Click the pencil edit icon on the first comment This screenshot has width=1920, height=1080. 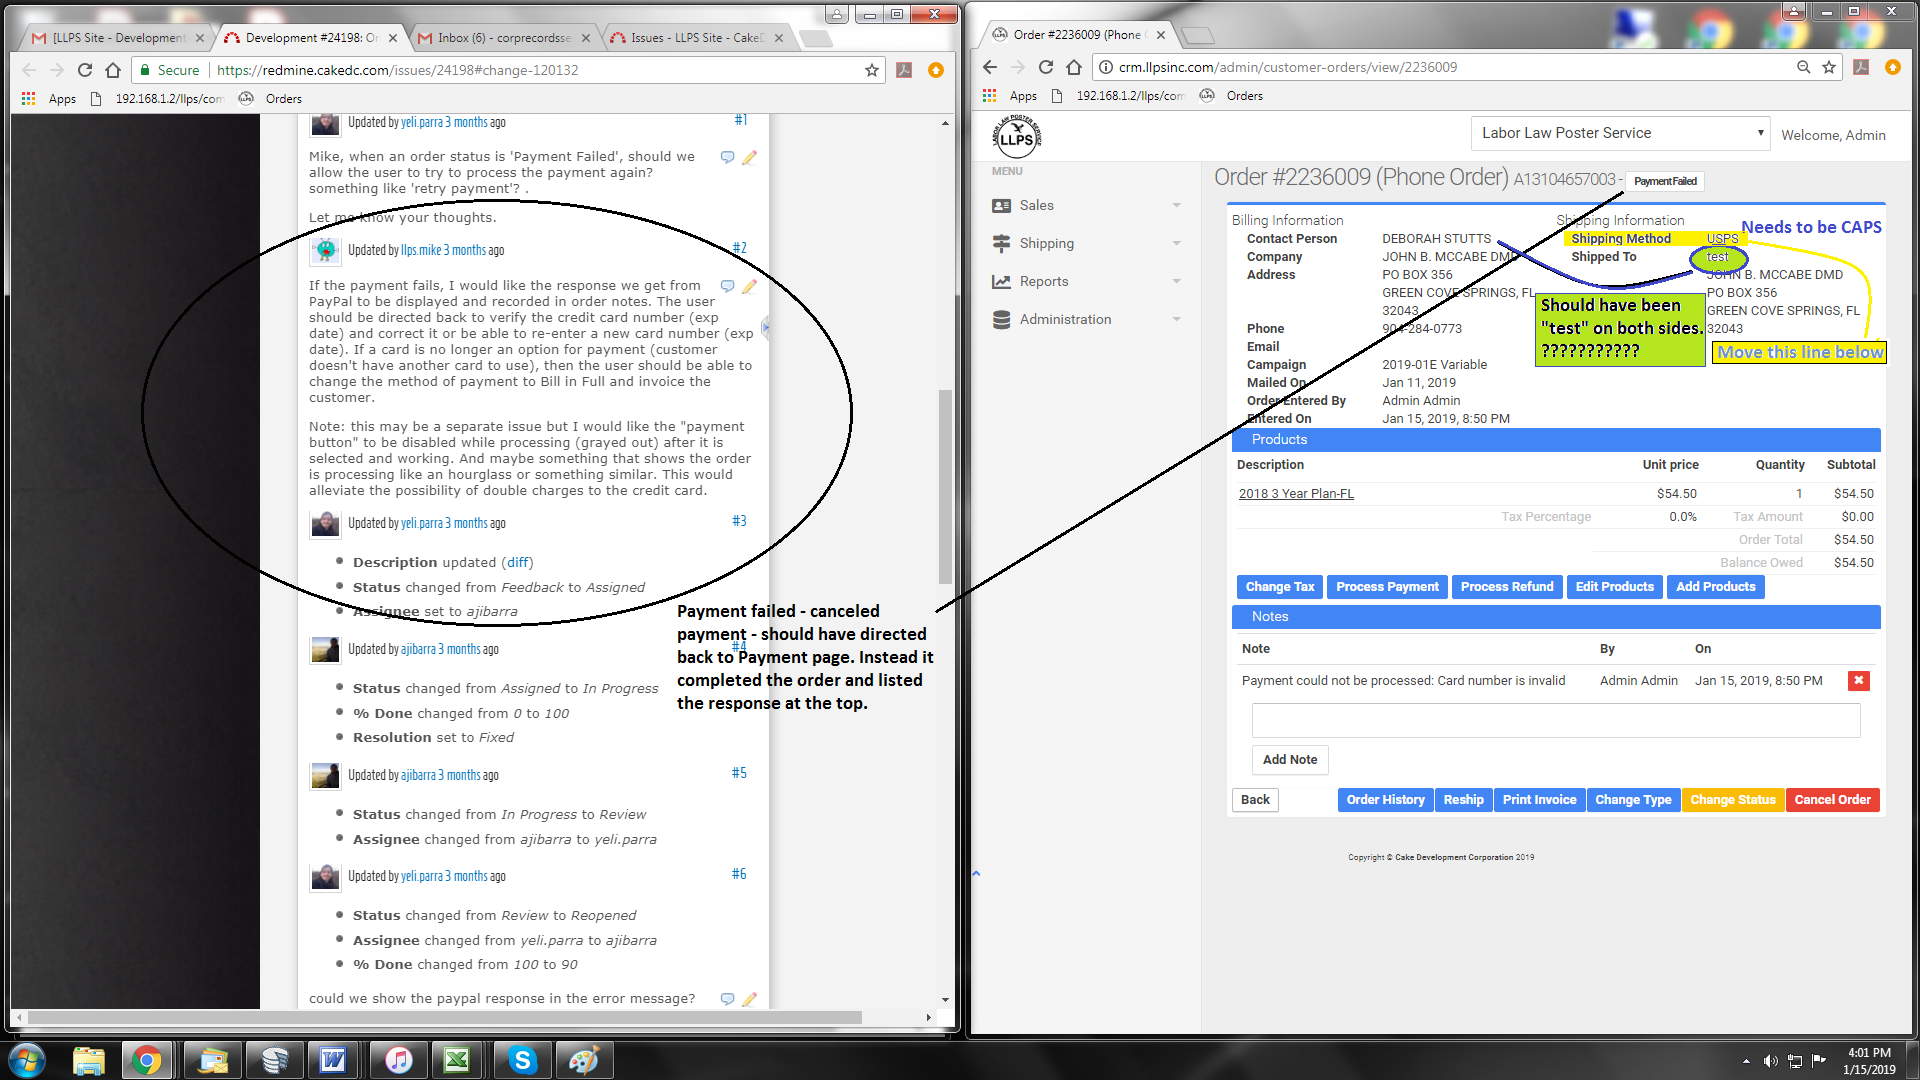click(x=750, y=157)
